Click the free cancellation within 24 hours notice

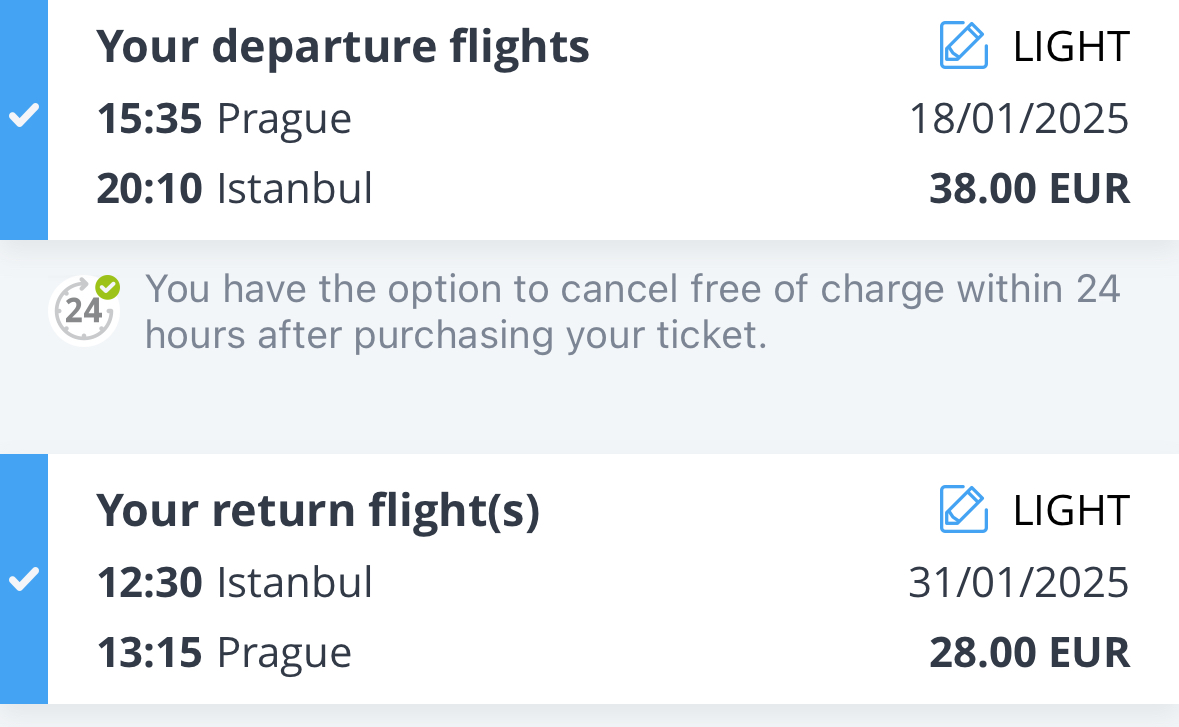(632, 311)
